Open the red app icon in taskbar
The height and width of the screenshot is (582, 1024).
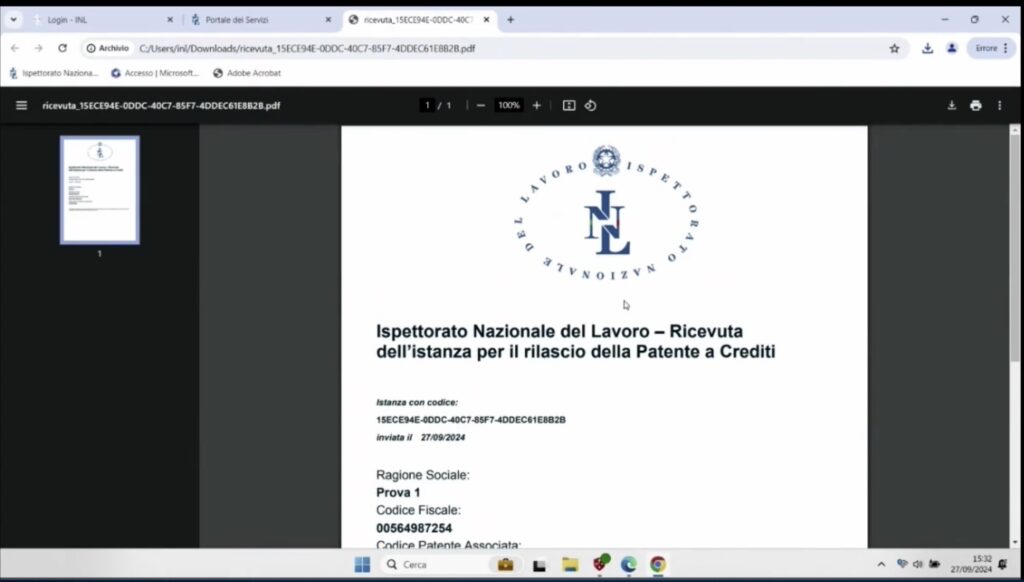click(600, 563)
